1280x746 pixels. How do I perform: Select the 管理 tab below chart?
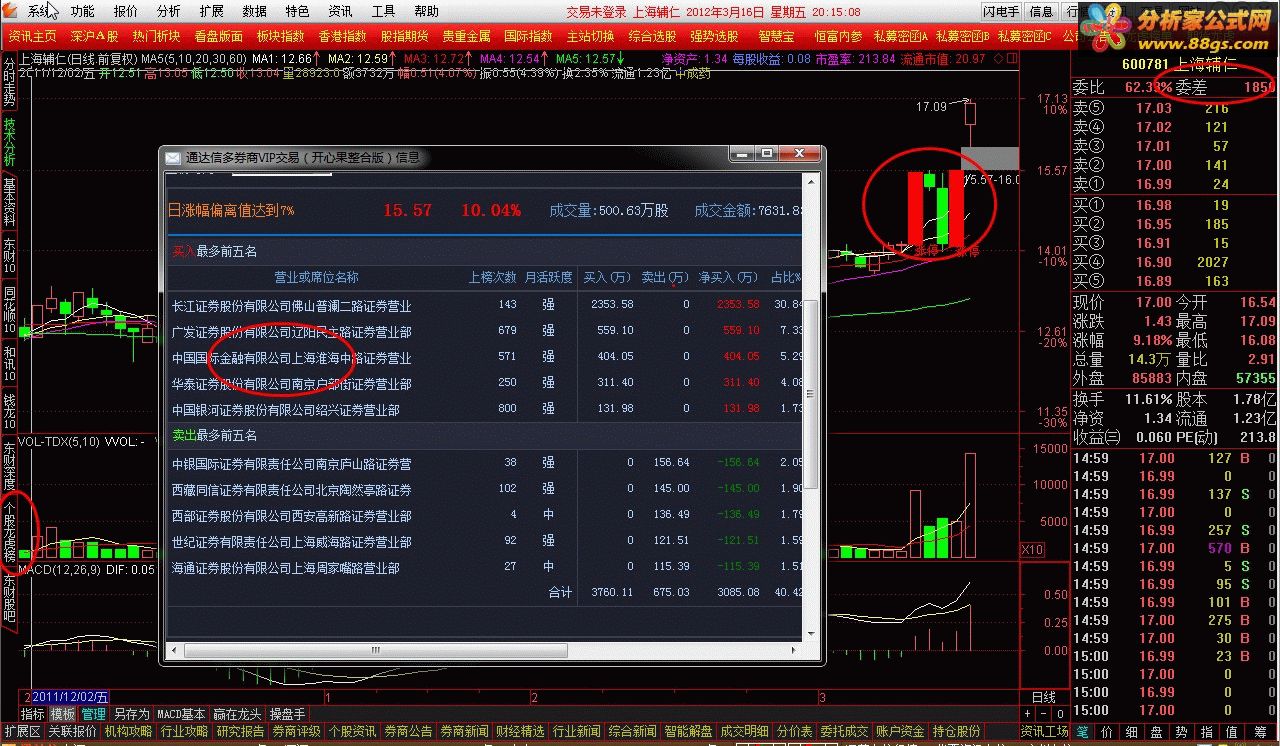pos(93,714)
